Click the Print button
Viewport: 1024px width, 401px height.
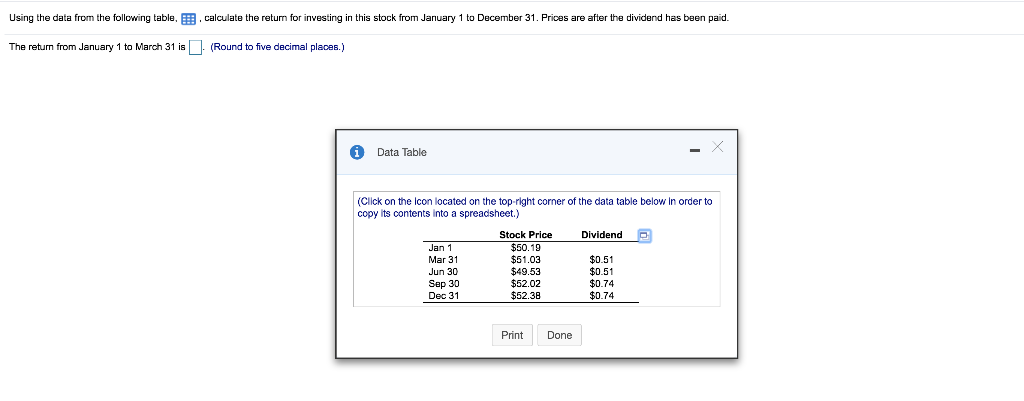tap(512, 335)
